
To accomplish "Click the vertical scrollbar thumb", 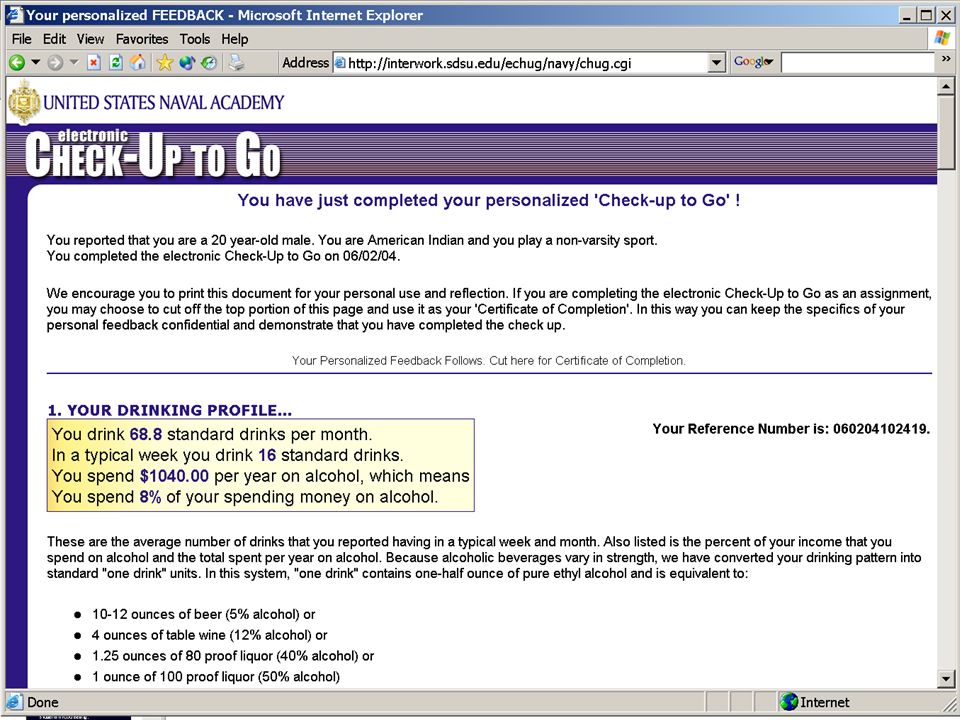I will click(x=946, y=132).
